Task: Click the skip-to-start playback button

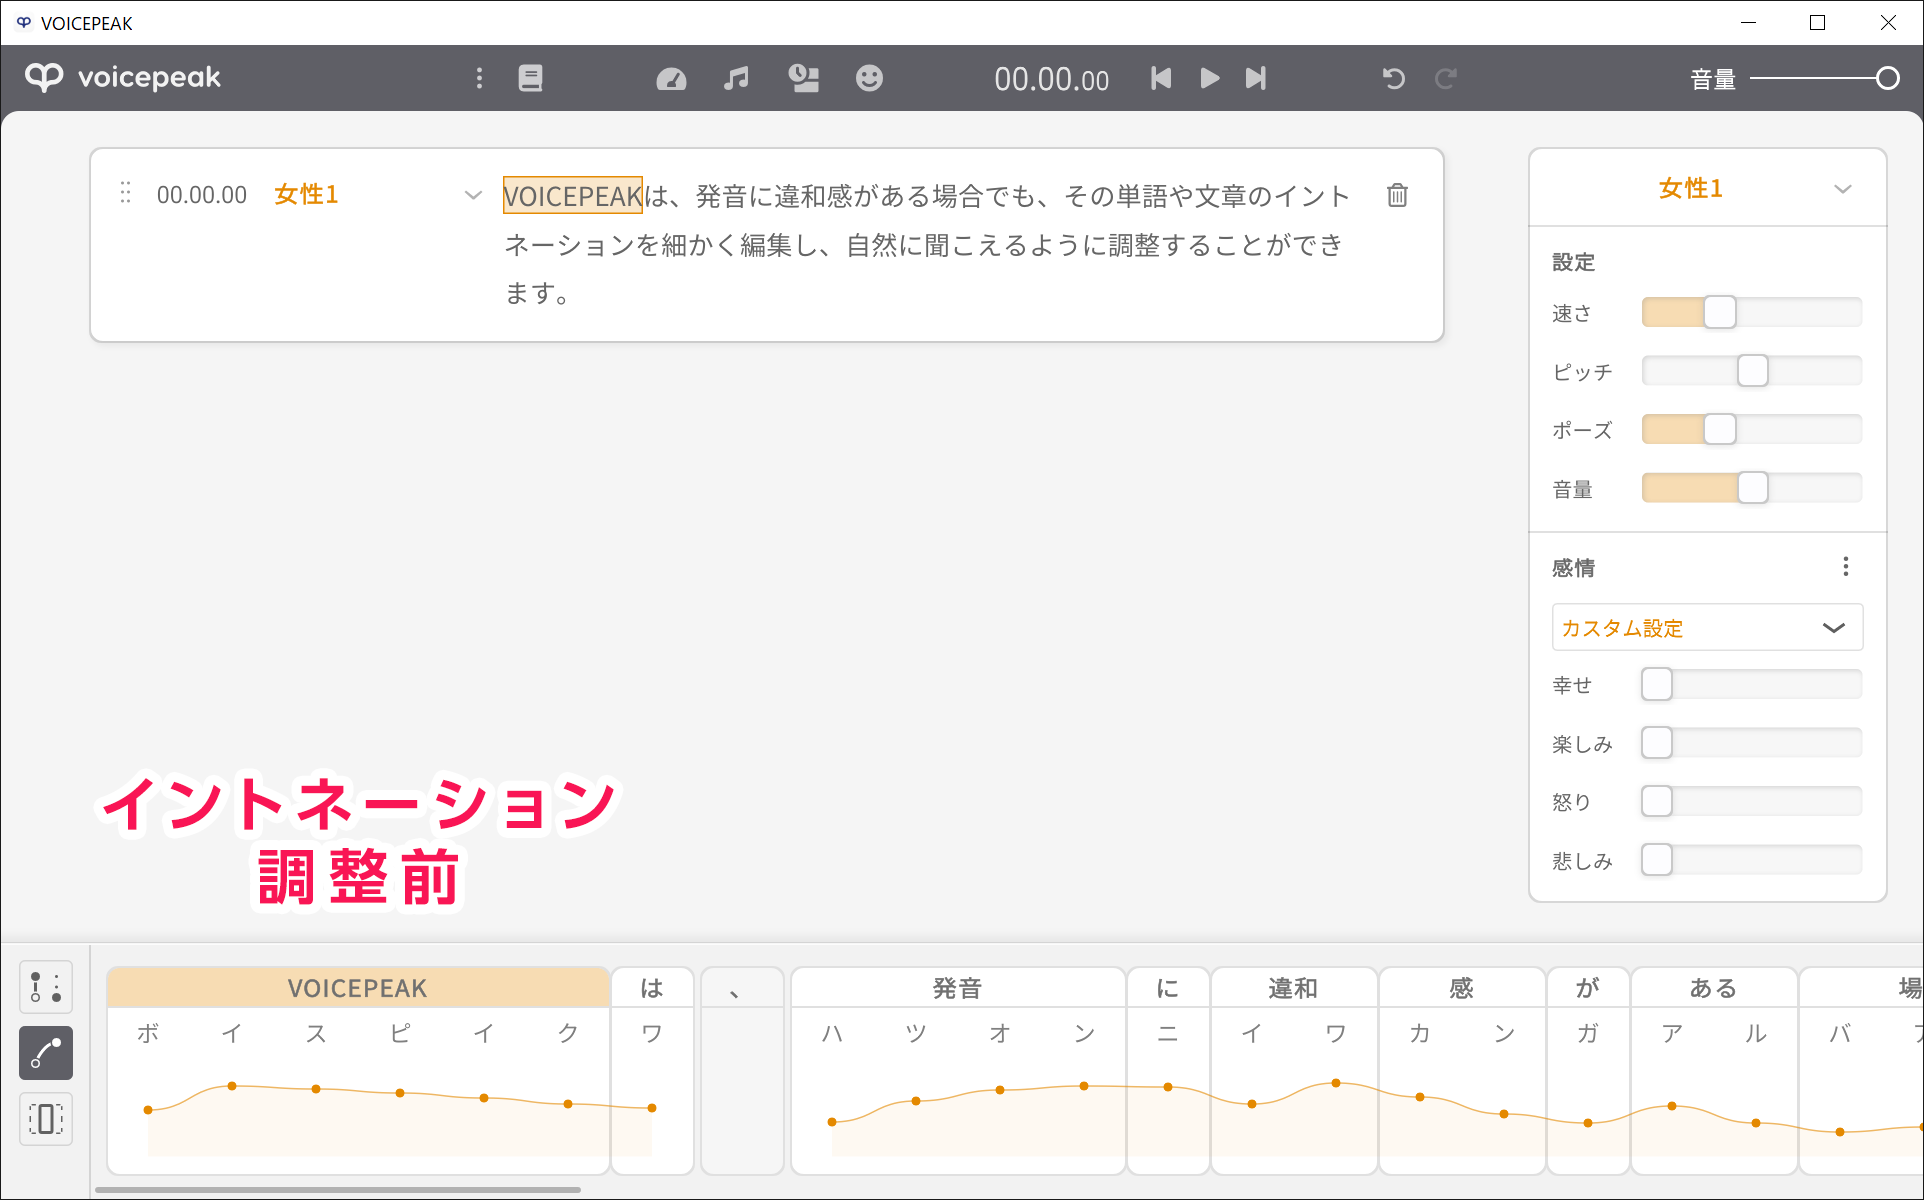Action: 1160,78
